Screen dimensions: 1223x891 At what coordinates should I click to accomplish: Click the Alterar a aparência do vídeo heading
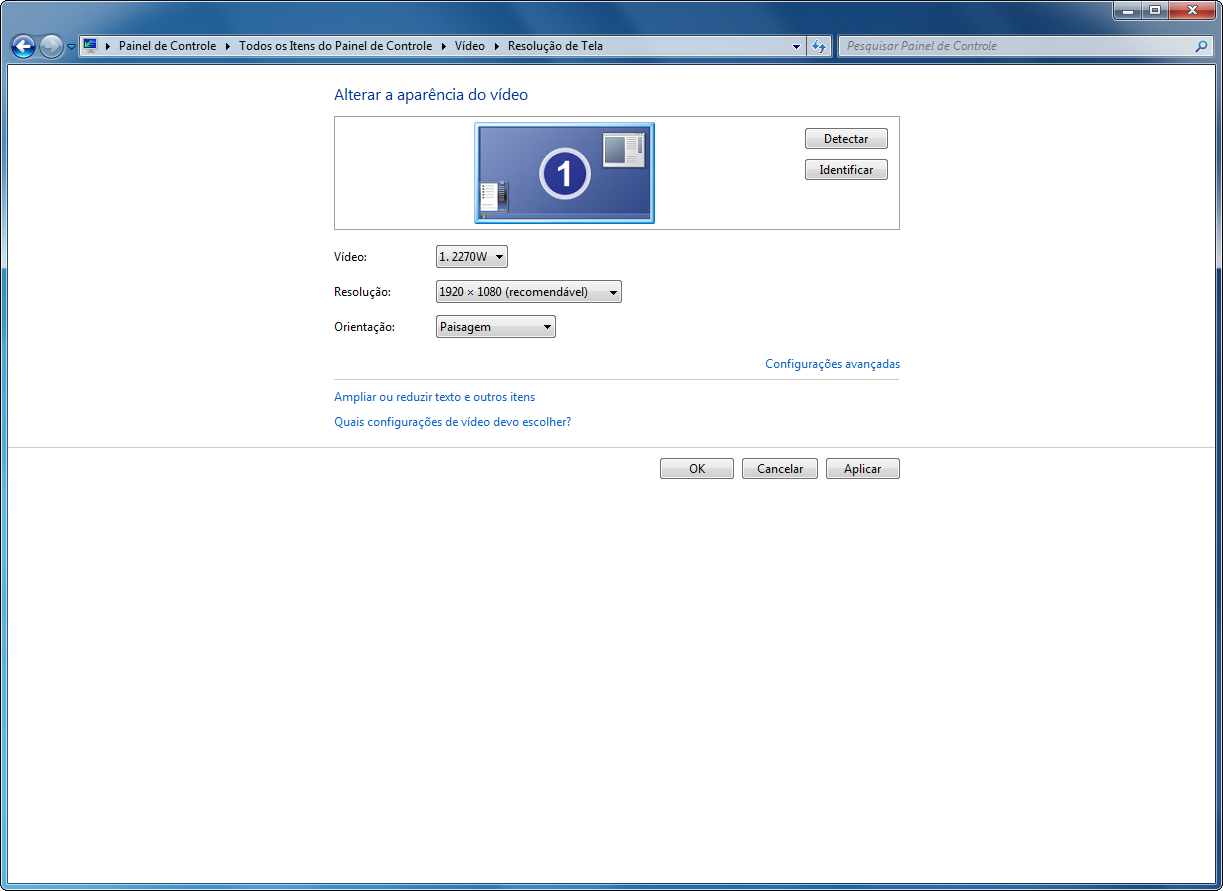[431, 95]
